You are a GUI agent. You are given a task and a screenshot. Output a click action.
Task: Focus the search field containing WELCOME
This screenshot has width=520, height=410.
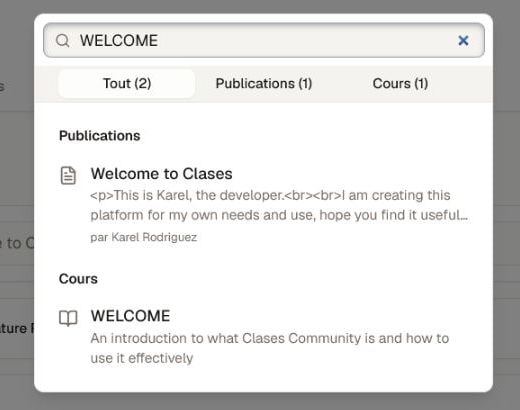pos(264,40)
